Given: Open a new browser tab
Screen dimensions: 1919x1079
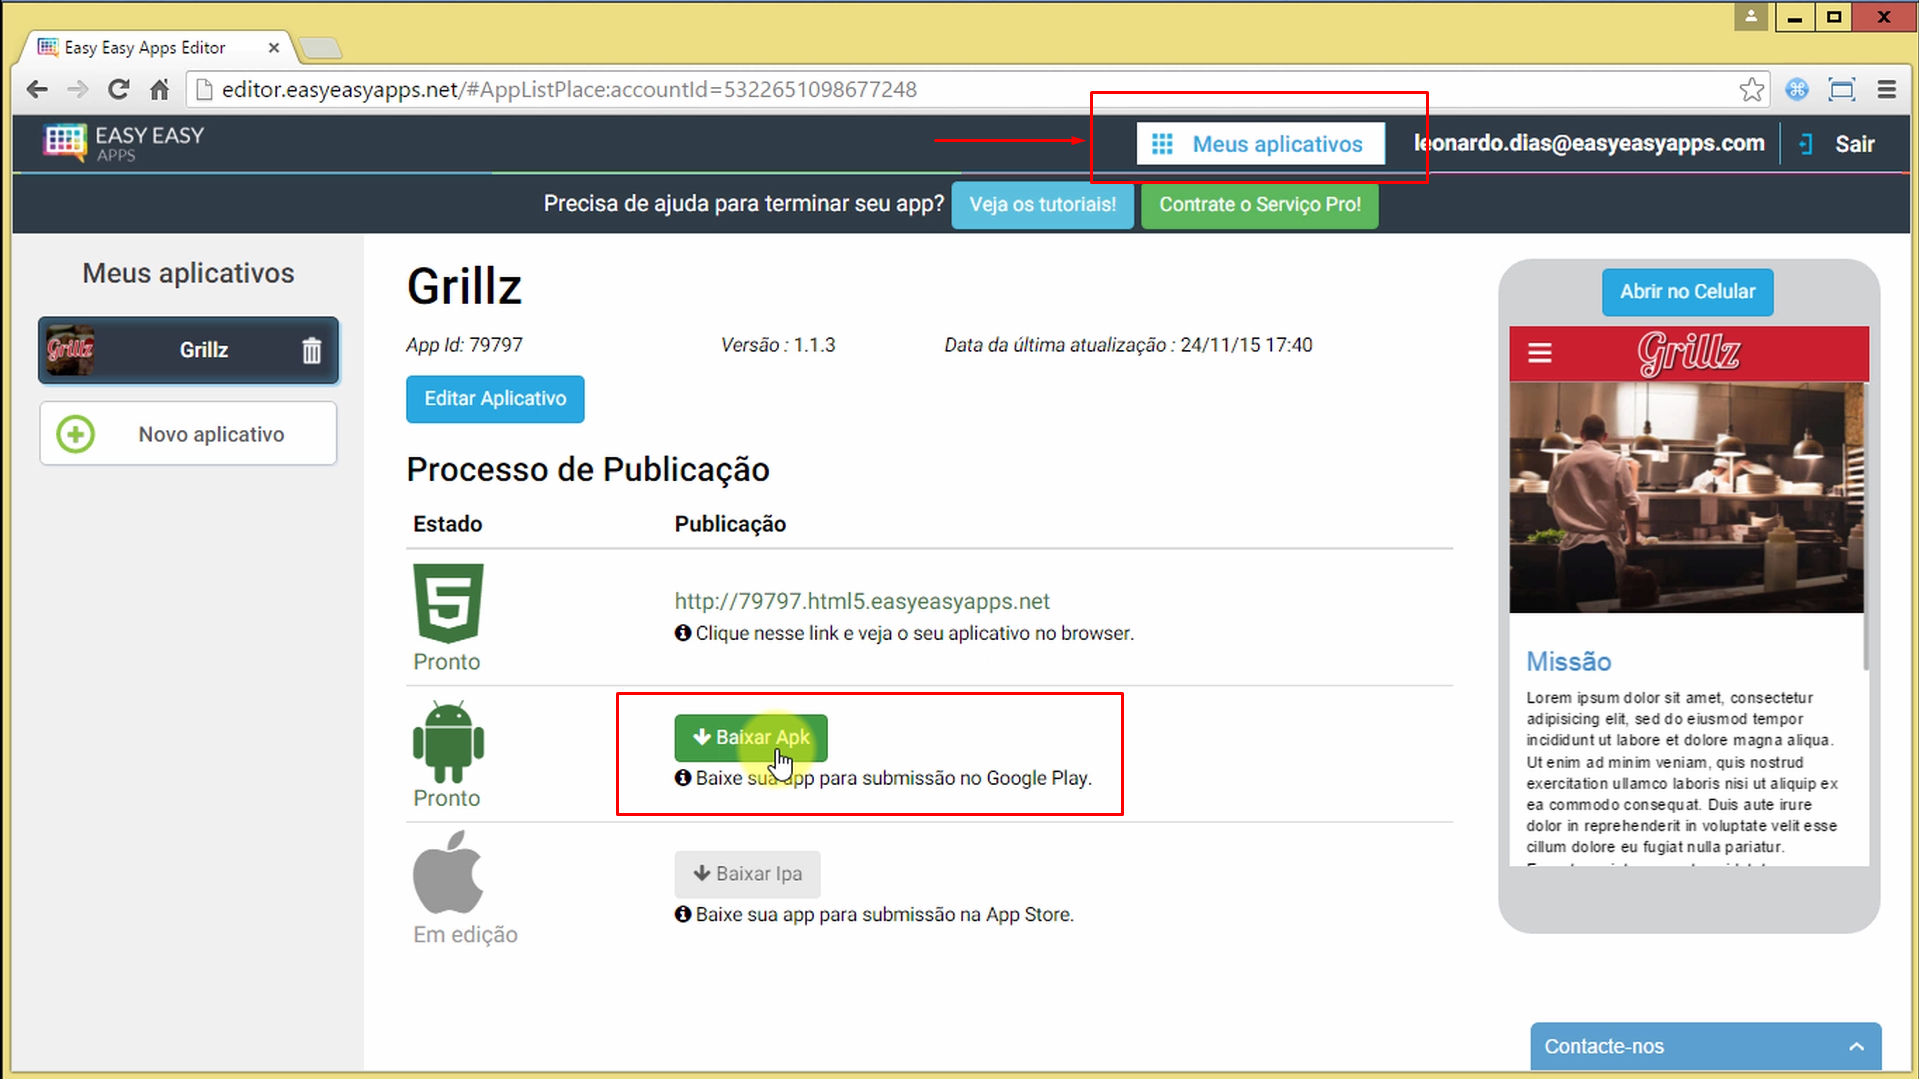Looking at the screenshot, I should [320, 47].
